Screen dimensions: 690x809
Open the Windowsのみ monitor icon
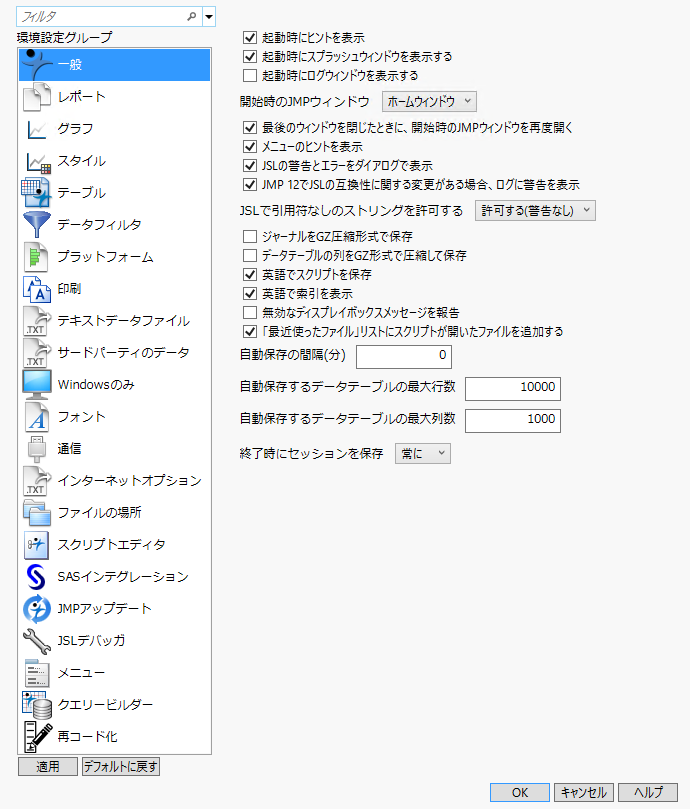(x=37, y=384)
